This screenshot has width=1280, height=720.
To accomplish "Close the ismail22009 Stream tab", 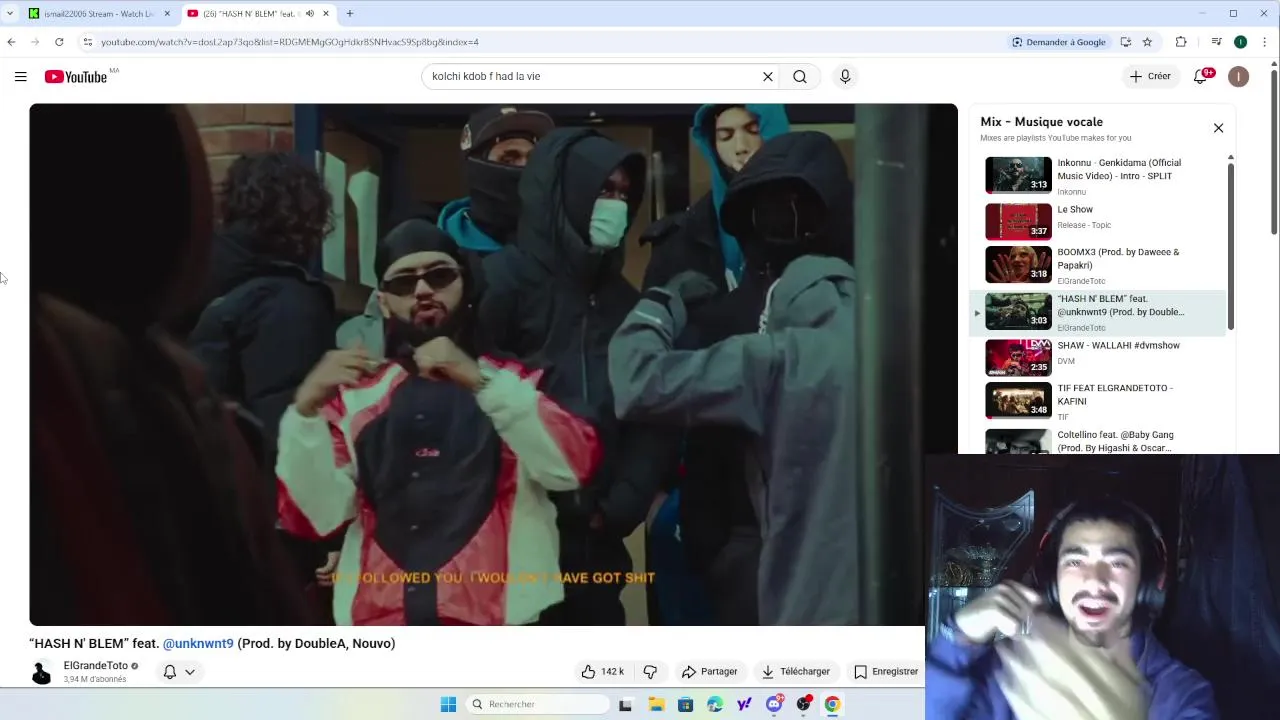I will [x=167, y=14].
